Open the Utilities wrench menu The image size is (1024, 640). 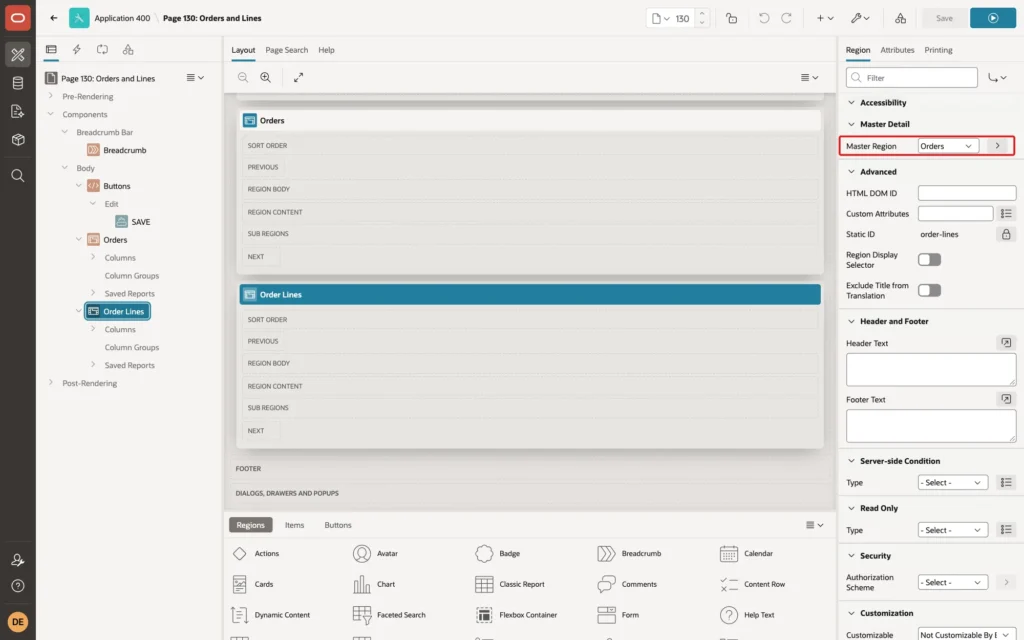(x=860, y=18)
